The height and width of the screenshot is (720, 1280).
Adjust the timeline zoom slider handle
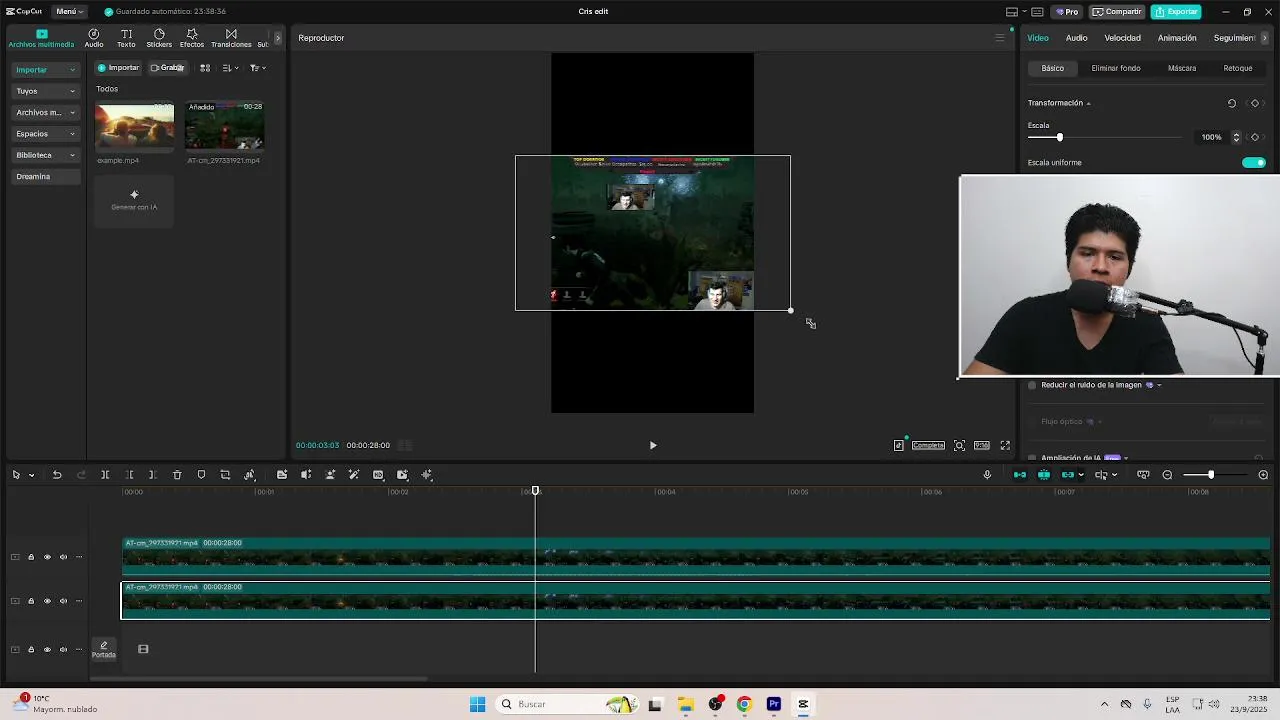click(1210, 475)
